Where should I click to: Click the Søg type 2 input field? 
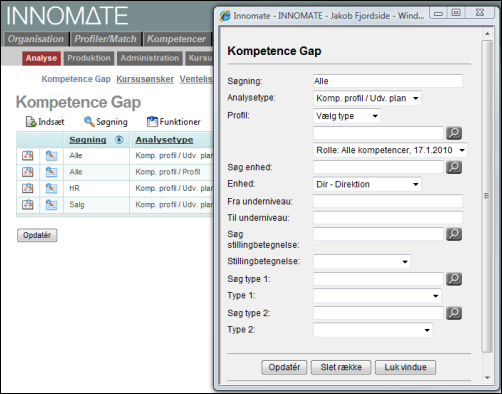click(378, 313)
